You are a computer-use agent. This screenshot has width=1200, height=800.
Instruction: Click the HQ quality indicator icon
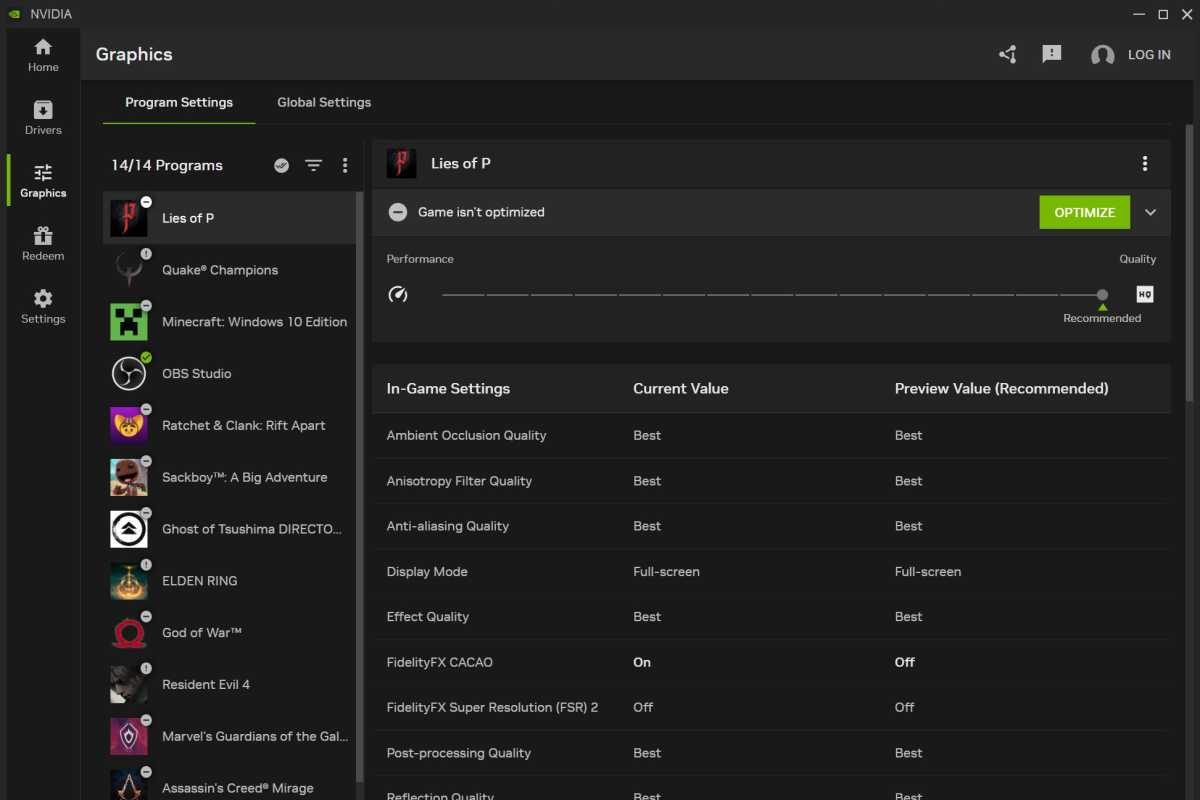[x=1144, y=293]
